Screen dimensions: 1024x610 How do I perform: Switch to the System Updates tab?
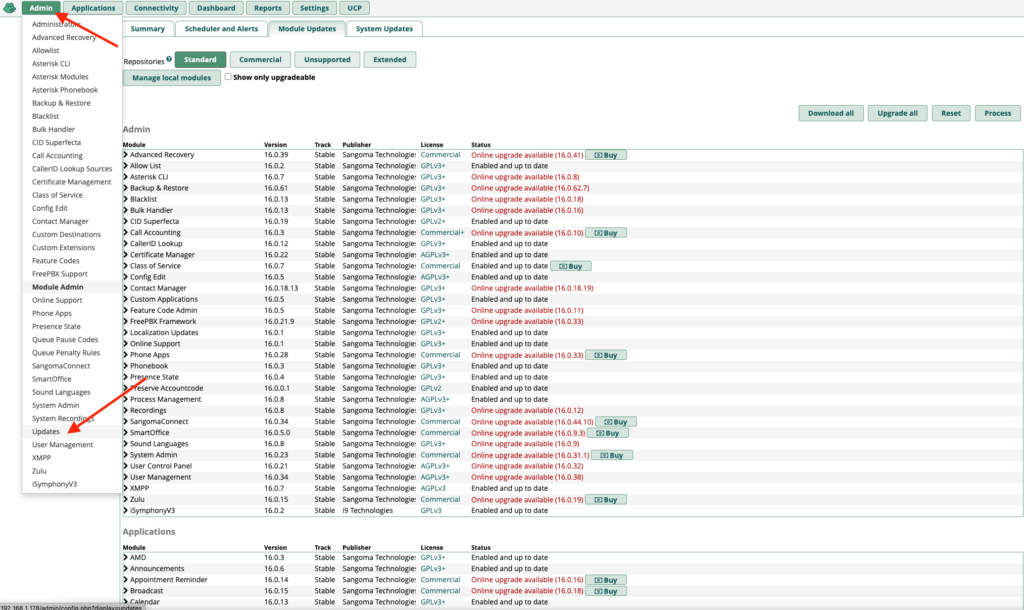point(382,29)
